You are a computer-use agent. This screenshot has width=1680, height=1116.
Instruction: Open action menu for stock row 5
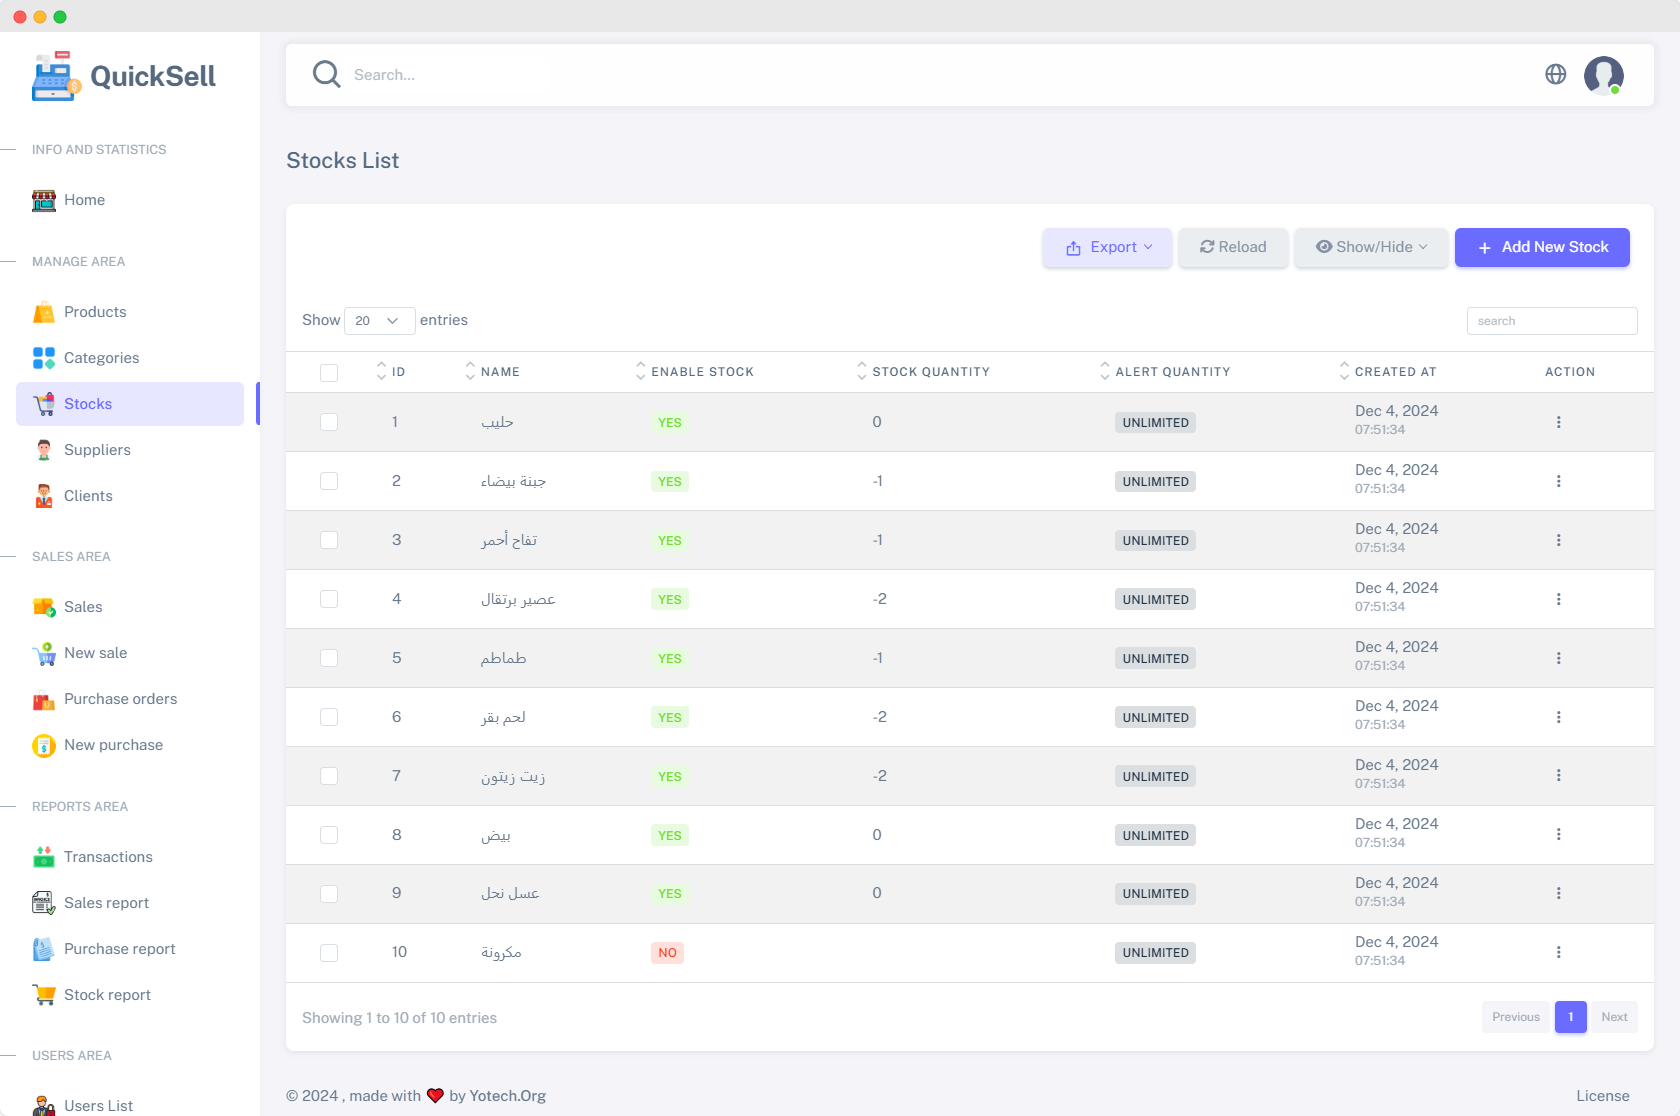[1558, 658]
